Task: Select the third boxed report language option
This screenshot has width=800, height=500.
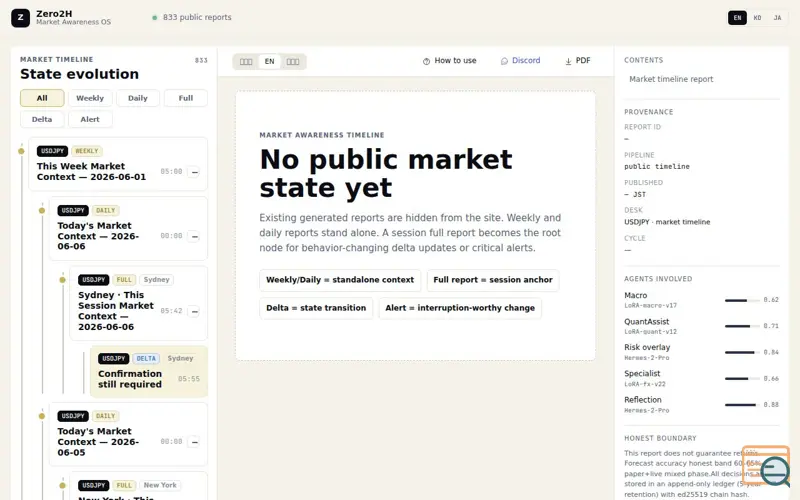Action: [293, 62]
